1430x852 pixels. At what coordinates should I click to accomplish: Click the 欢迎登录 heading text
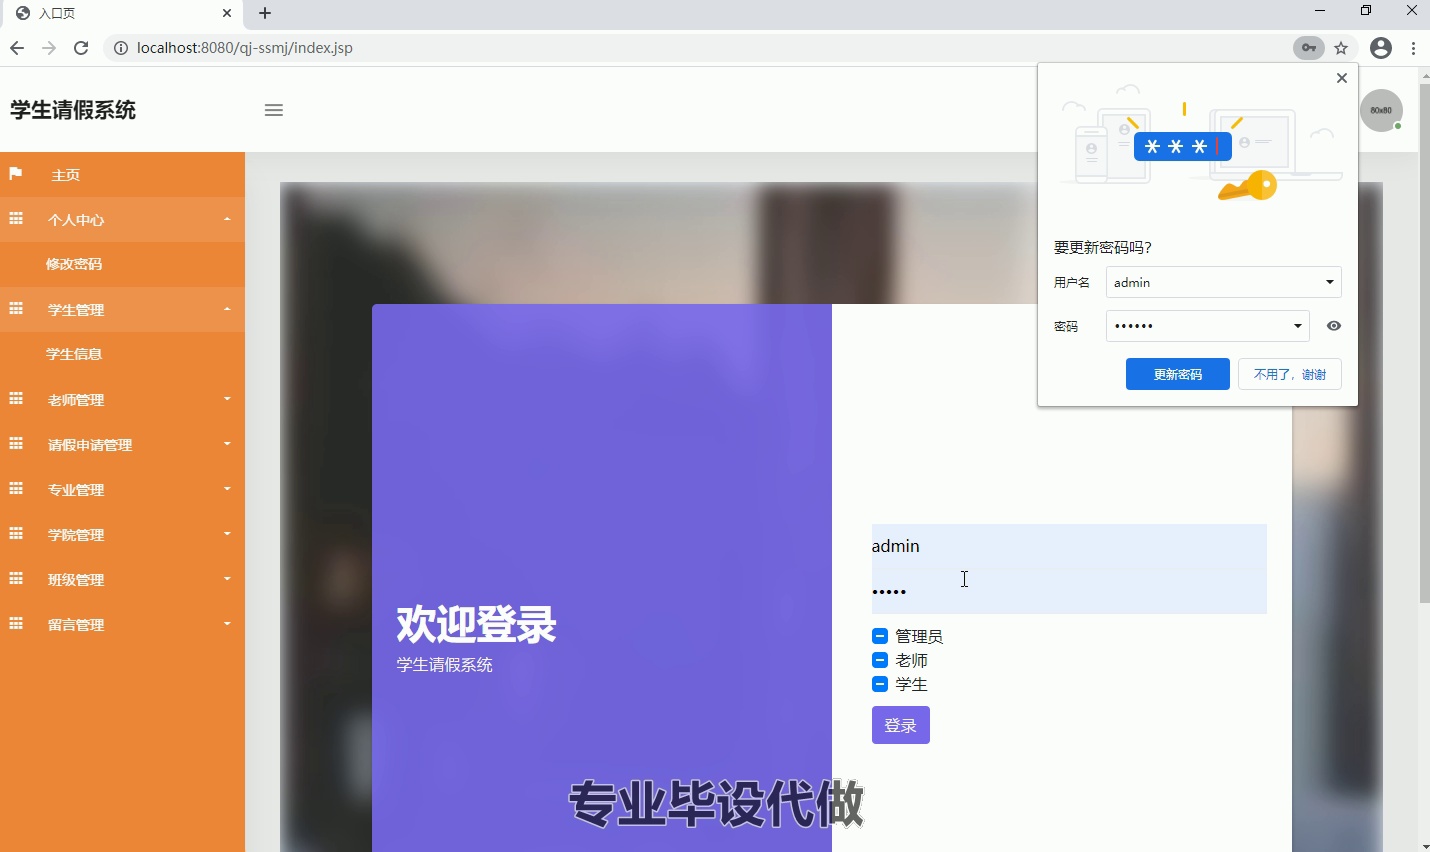click(x=476, y=625)
